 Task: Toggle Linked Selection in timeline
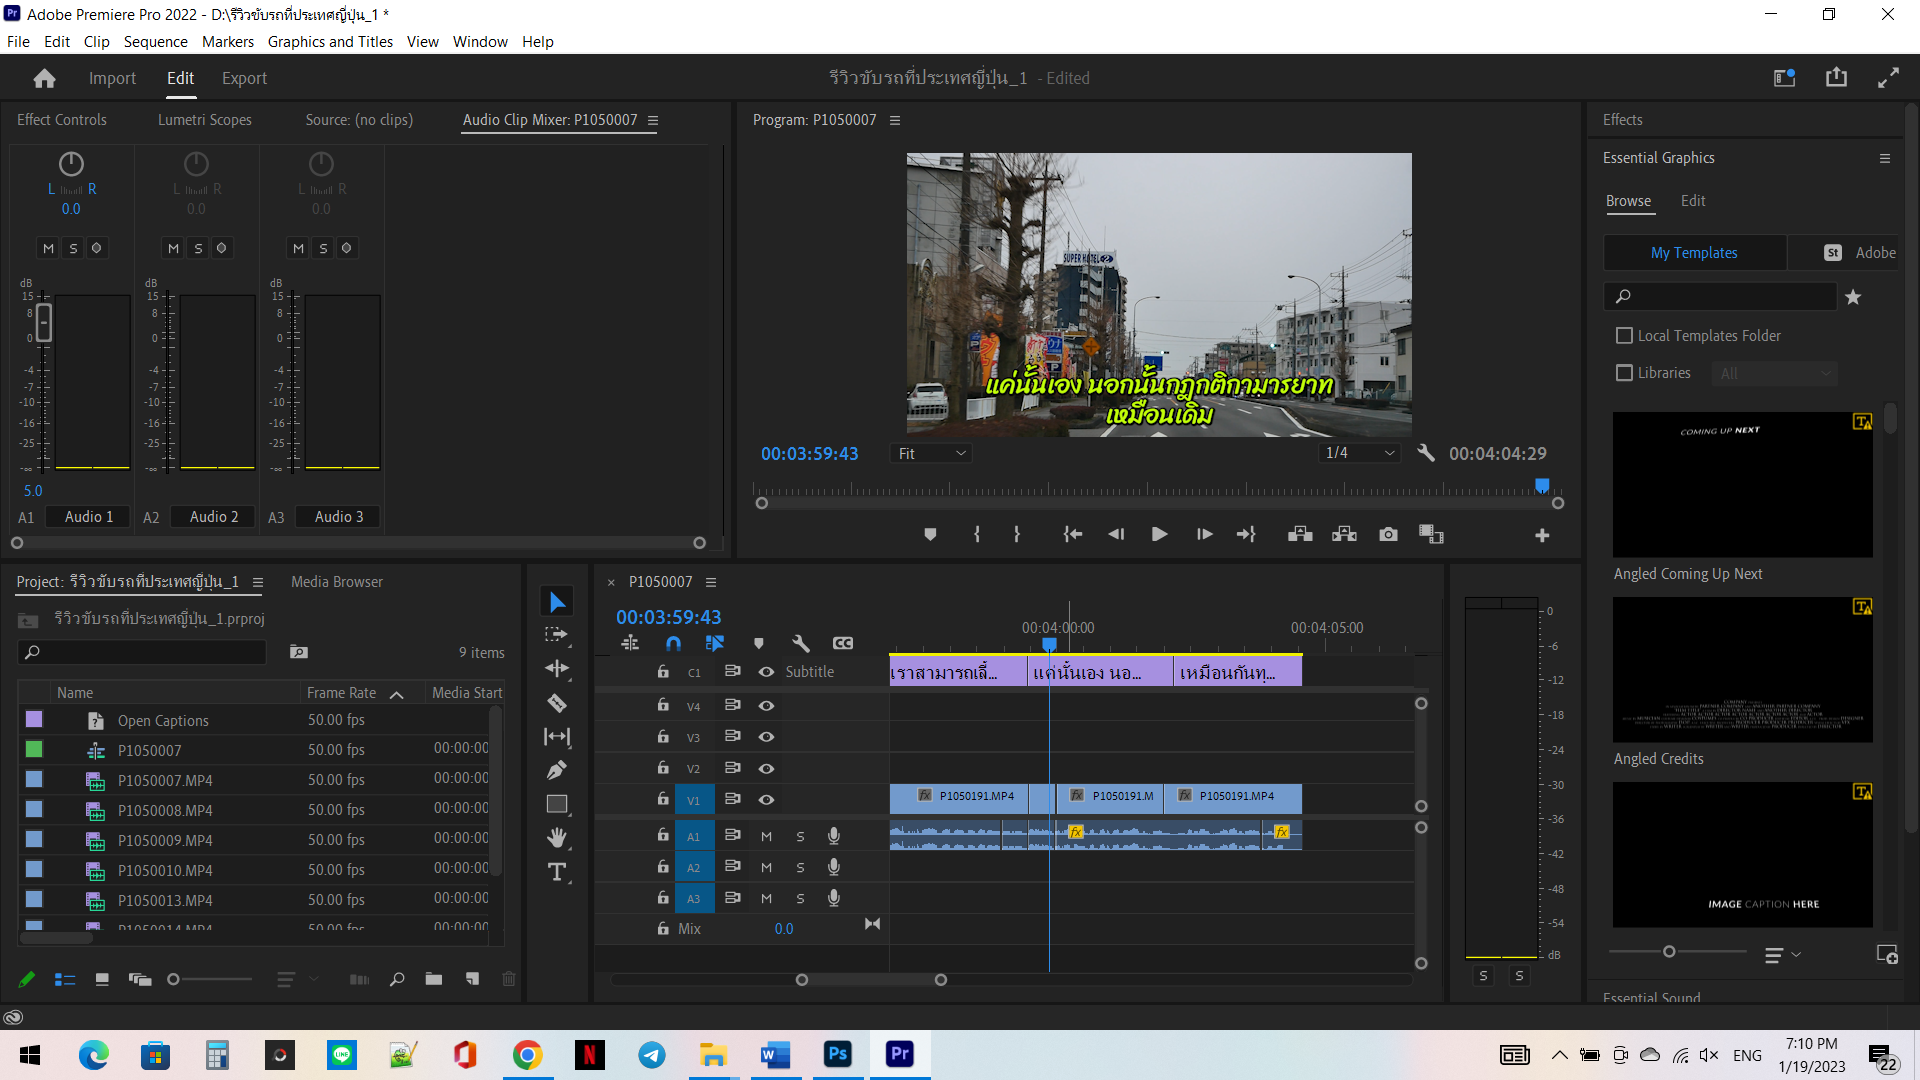pyautogui.click(x=715, y=643)
